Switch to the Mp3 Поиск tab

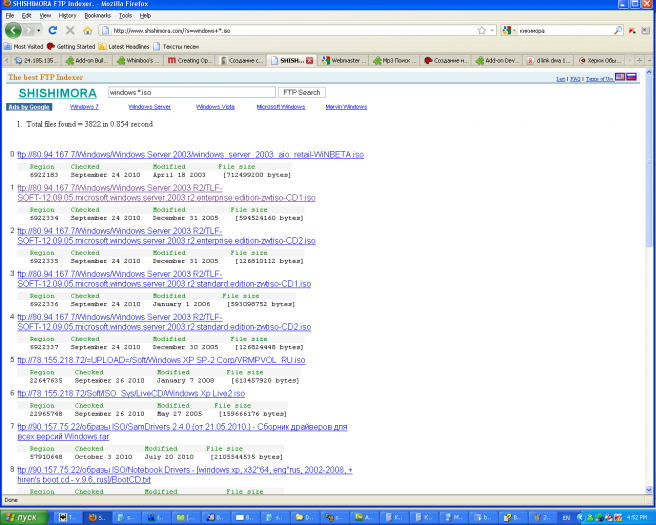click(395, 61)
